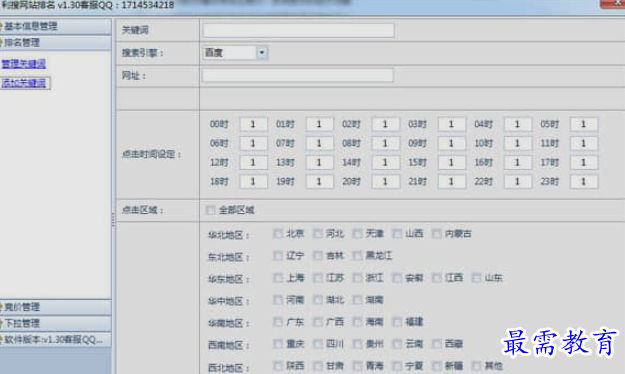Click the 22时 click count field
Viewport: 625px width, 374px height.
click(x=518, y=182)
